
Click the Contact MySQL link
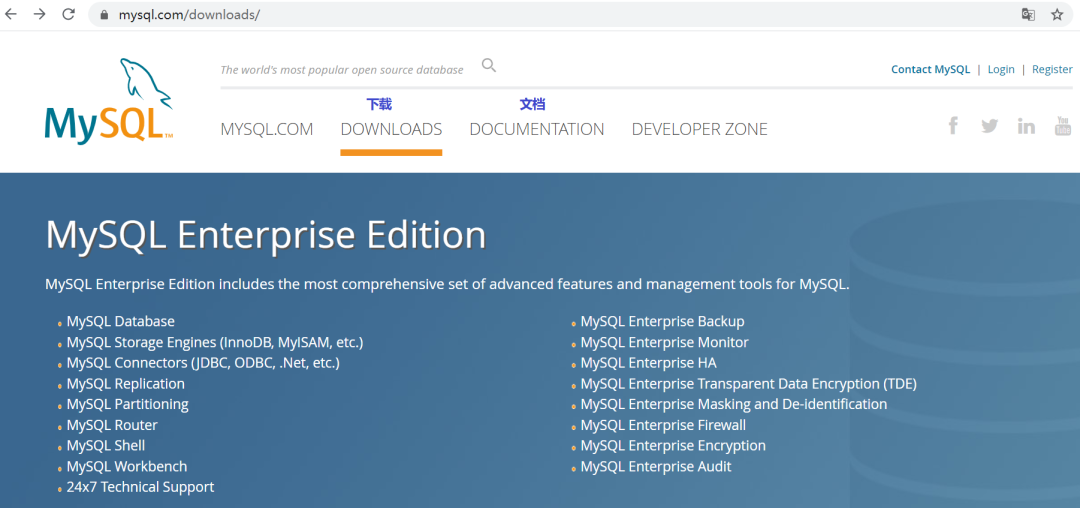pyautogui.click(x=931, y=70)
